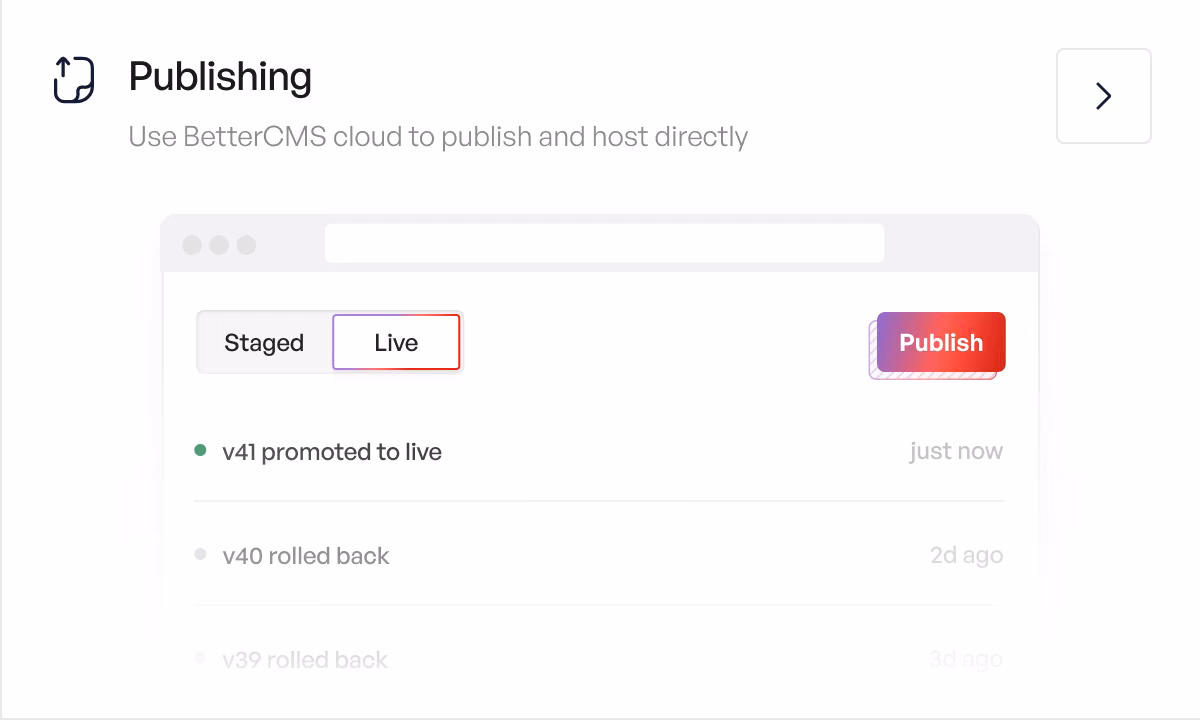Click the mock browser address bar
Image resolution: width=1200 pixels, height=720 pixels.
(604, 244)
